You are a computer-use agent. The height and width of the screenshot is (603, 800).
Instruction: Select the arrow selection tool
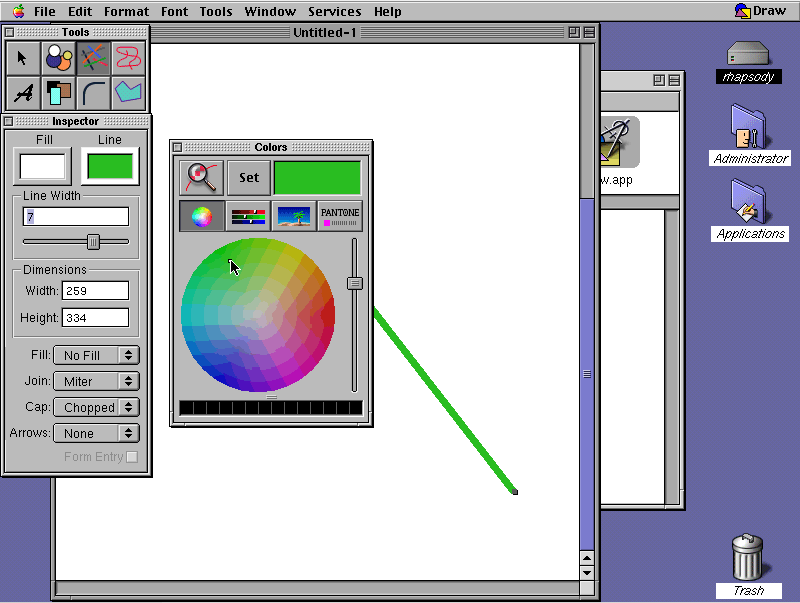[x=23, y=58]
